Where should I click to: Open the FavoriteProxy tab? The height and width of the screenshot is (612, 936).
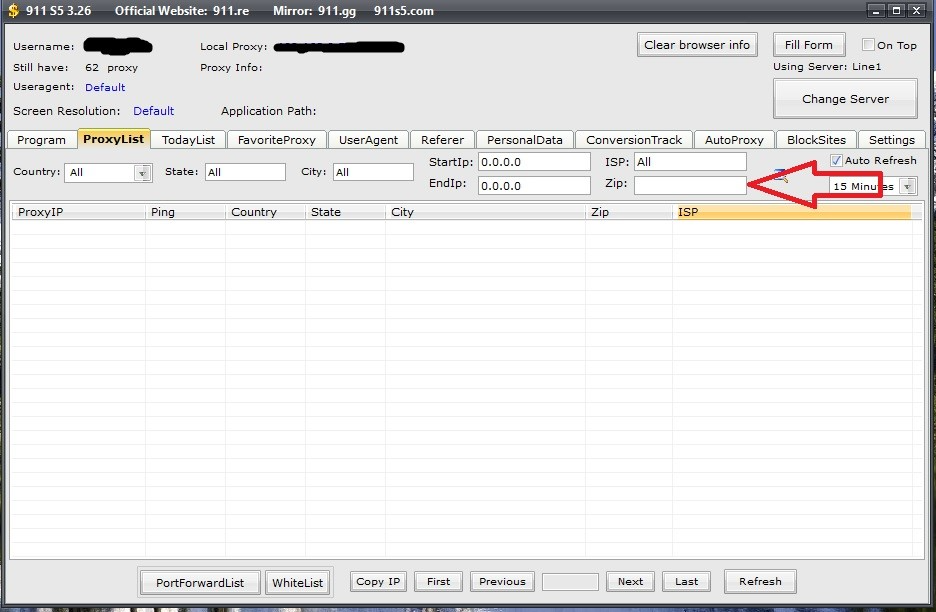[x=276, y=140]
